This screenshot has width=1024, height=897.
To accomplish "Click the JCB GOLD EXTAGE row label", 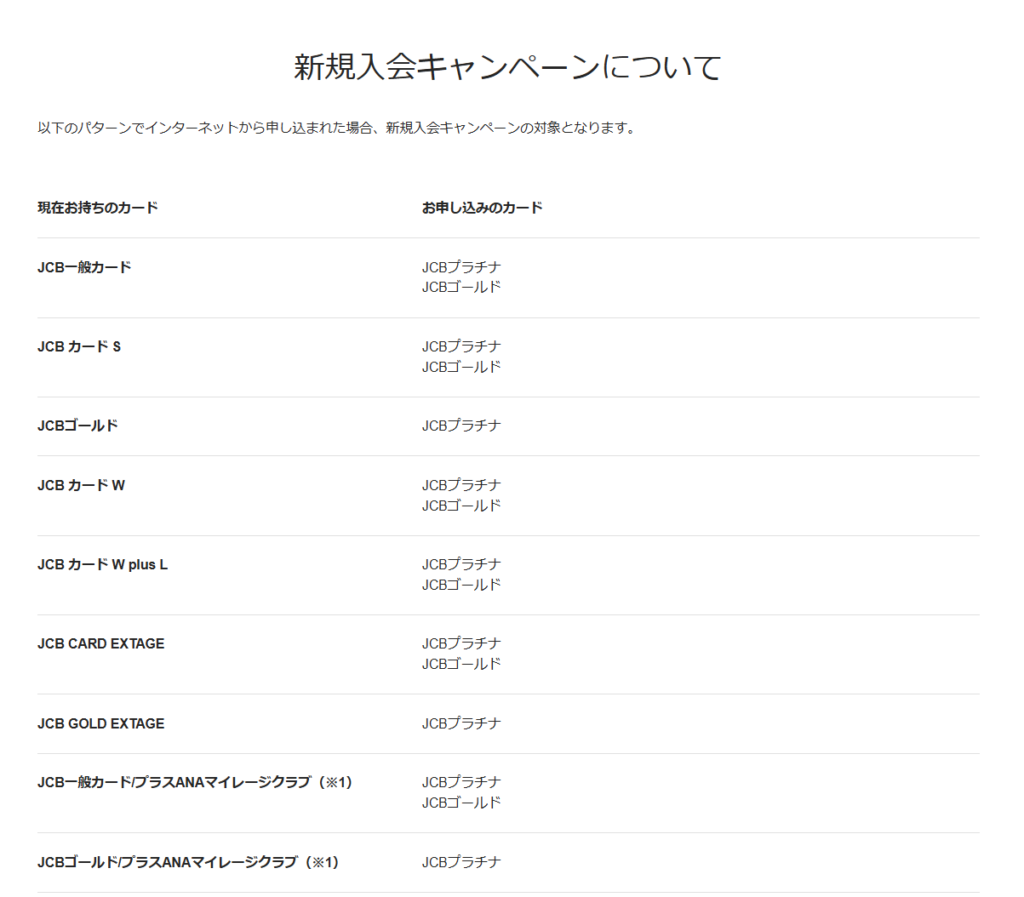I will 101,723.
